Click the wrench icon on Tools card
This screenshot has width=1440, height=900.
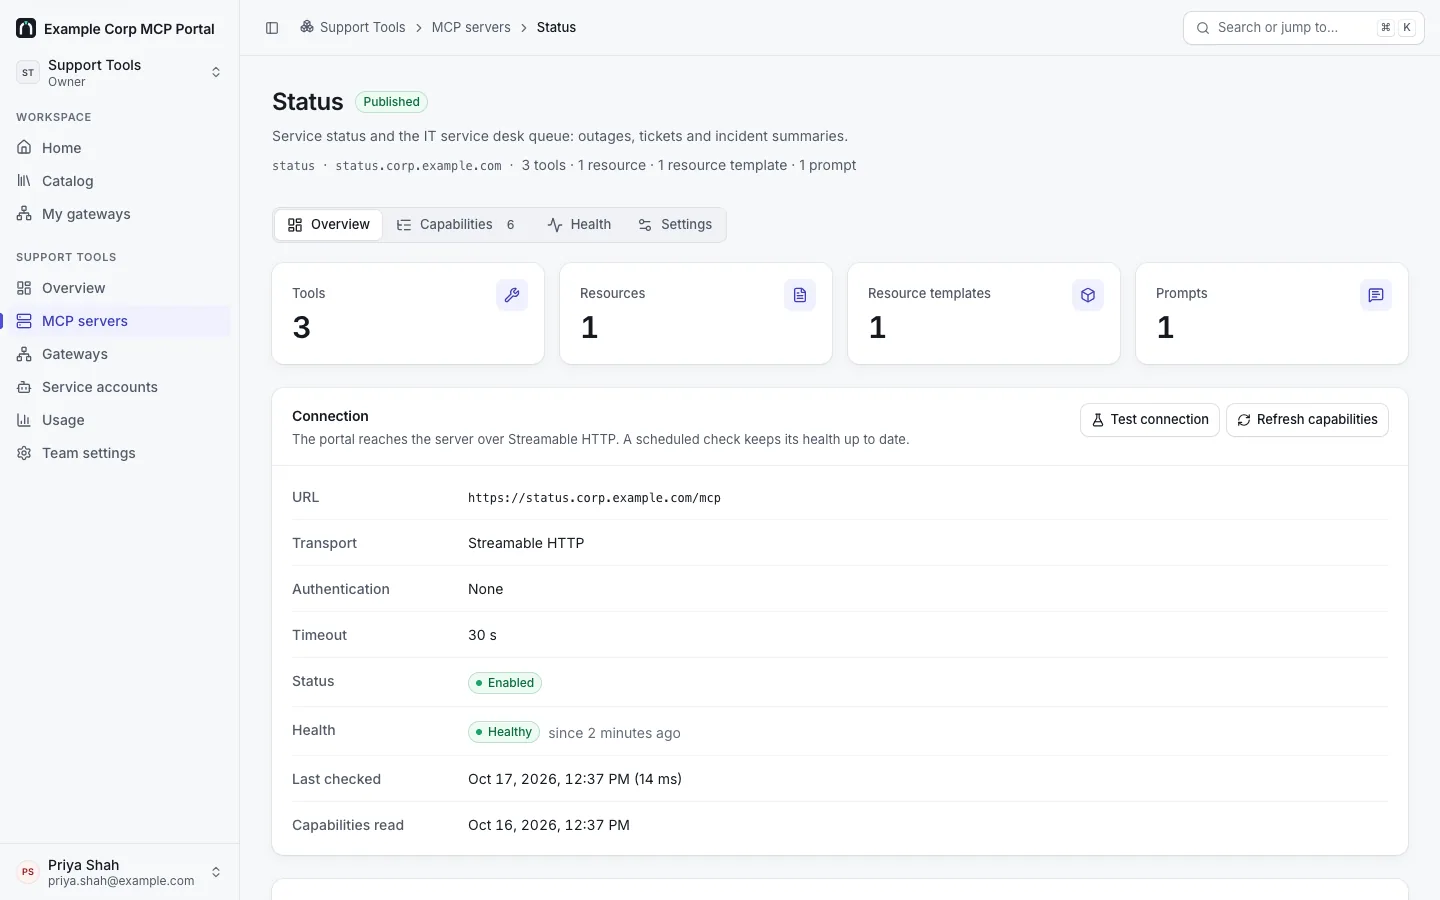[512, 295]
